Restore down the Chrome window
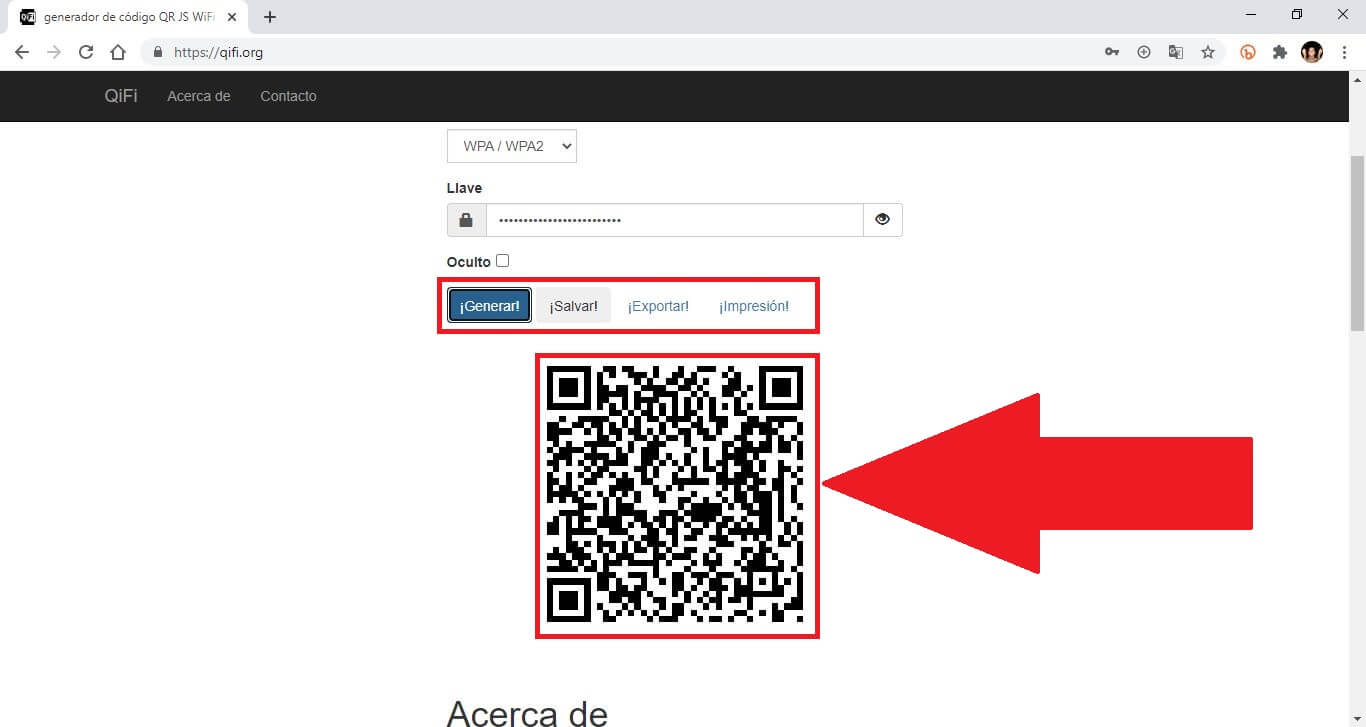1366x727 pixels. coord(1297,15)
